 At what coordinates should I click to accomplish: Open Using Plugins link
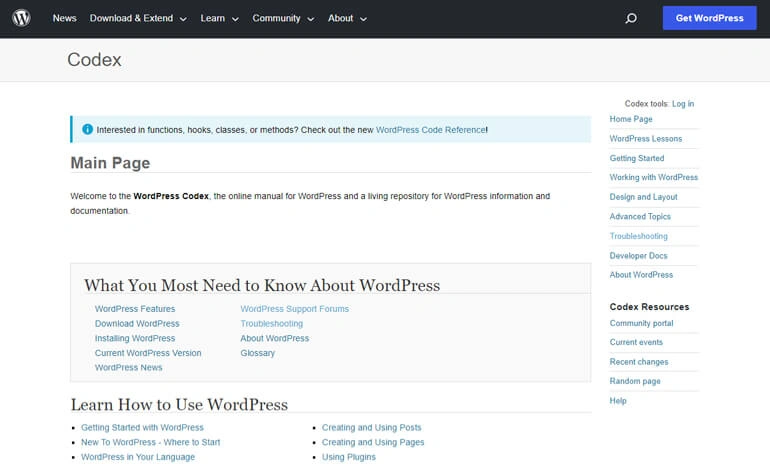click(348, 457)
